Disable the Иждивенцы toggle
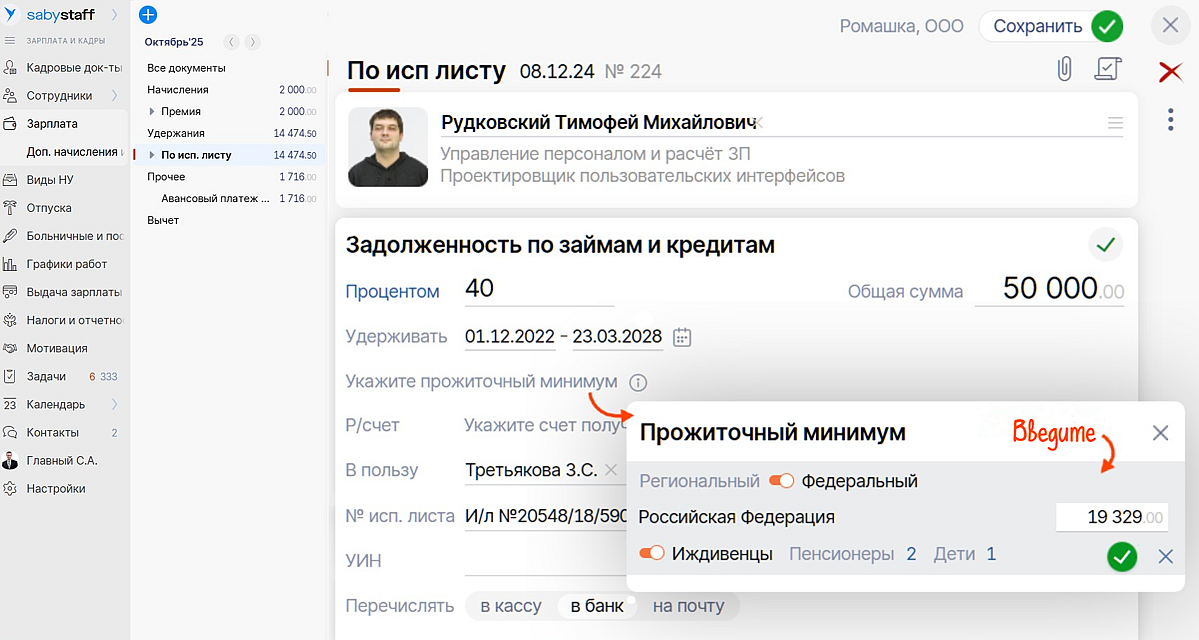1199x640 pixels. pyautogui.click(x=652, y=554)
